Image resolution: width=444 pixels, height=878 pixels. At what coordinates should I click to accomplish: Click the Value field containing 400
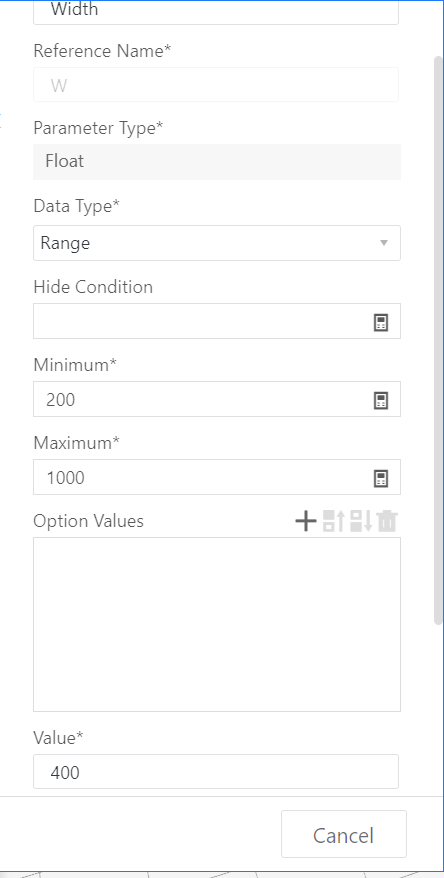tap(216, 772)
